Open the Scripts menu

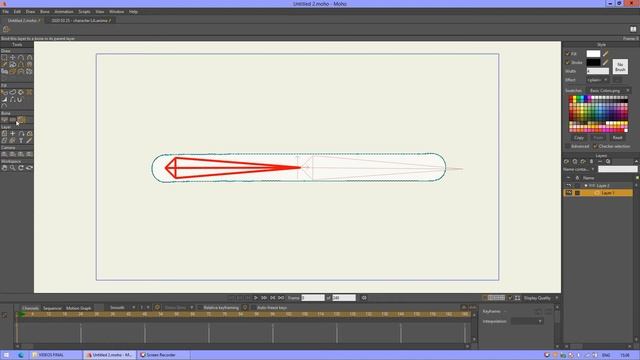click(x=84, y=12)
